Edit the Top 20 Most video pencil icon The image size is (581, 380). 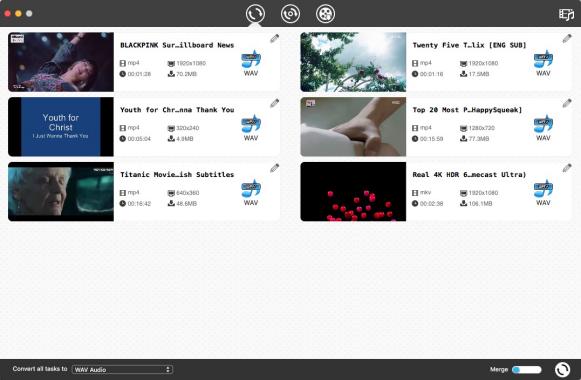[567, 103]
